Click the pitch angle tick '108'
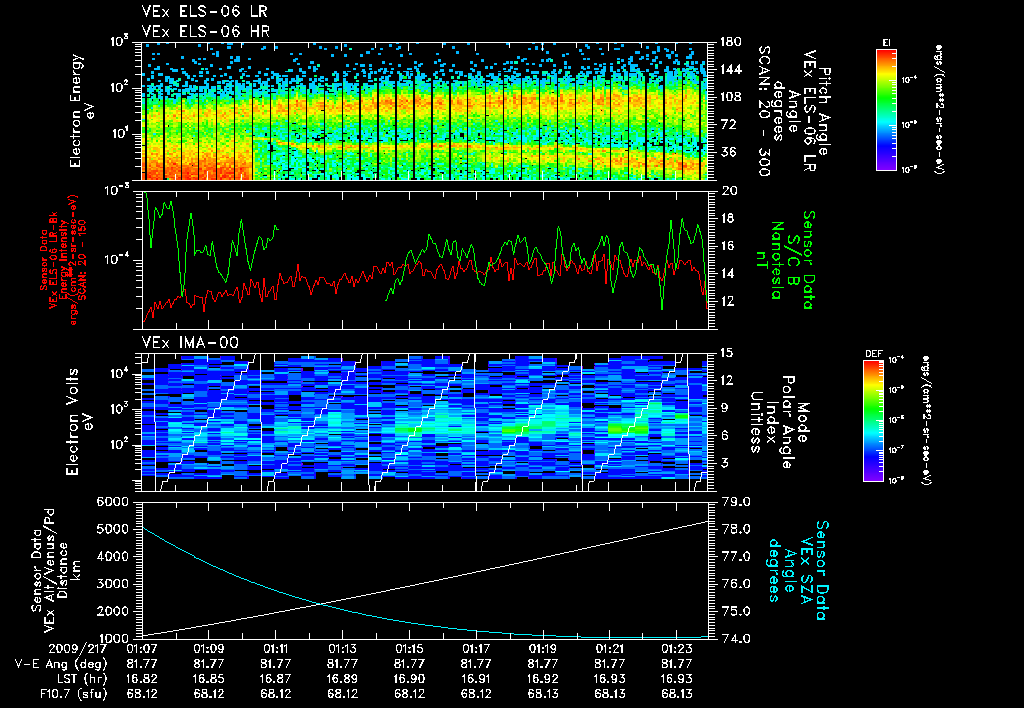The height and width of the screenshot is (708, 1024). click(x=730, y=97)
